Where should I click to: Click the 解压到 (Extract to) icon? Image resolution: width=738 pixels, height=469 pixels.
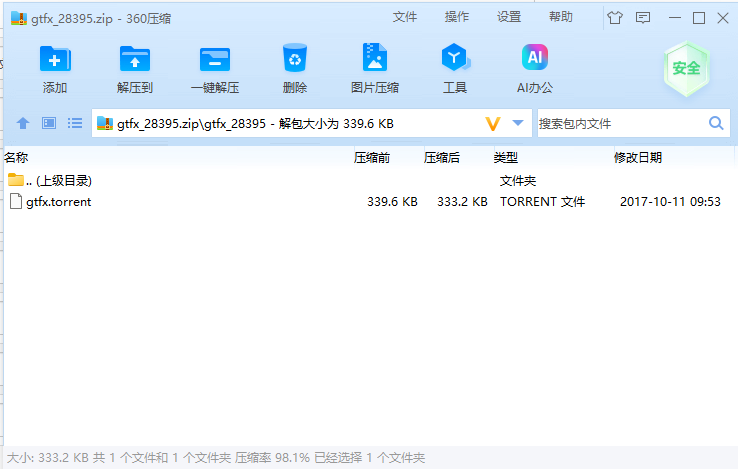[x=135, y=59]
